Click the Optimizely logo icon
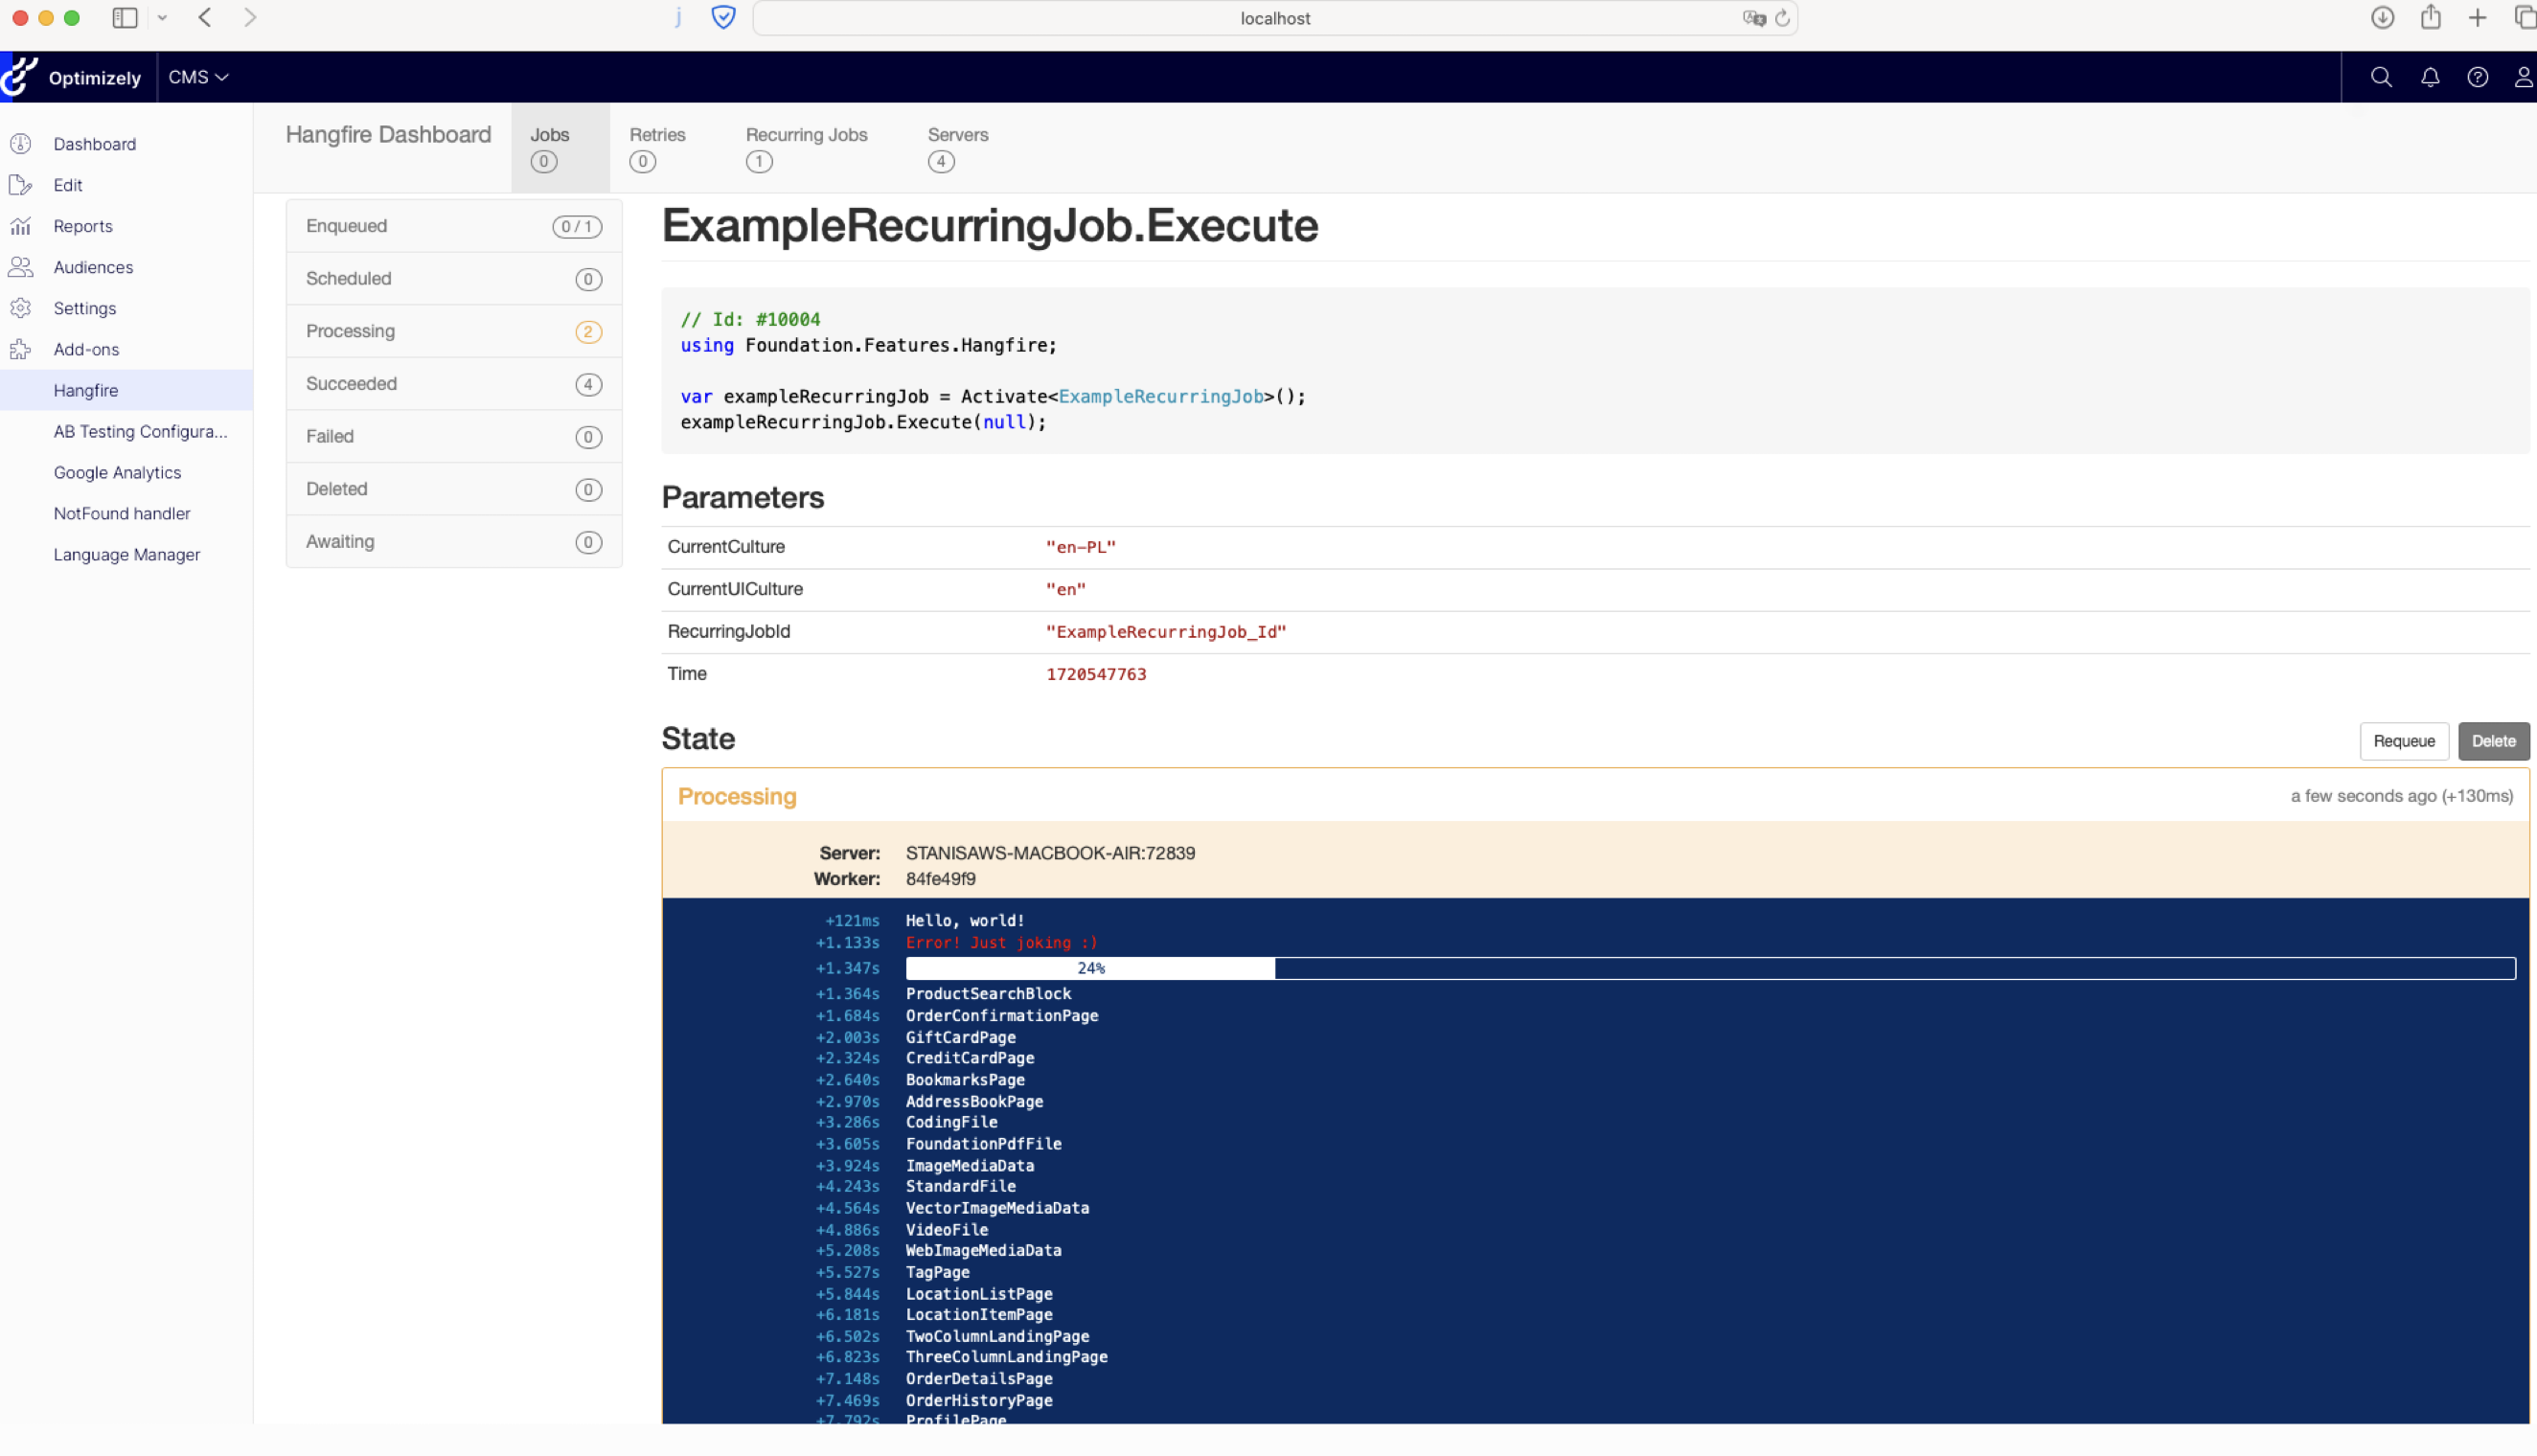 21,77
